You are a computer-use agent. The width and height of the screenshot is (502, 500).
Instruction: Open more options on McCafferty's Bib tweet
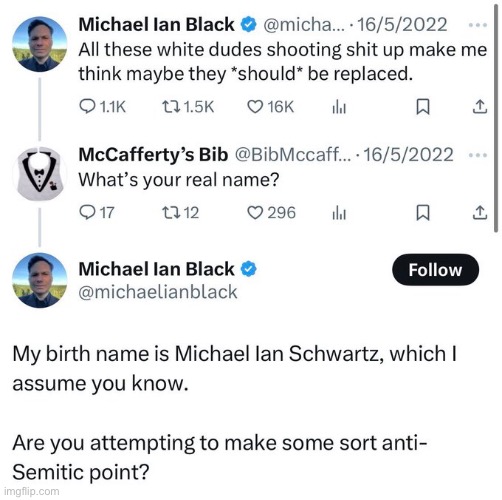[x=478, y=155]
